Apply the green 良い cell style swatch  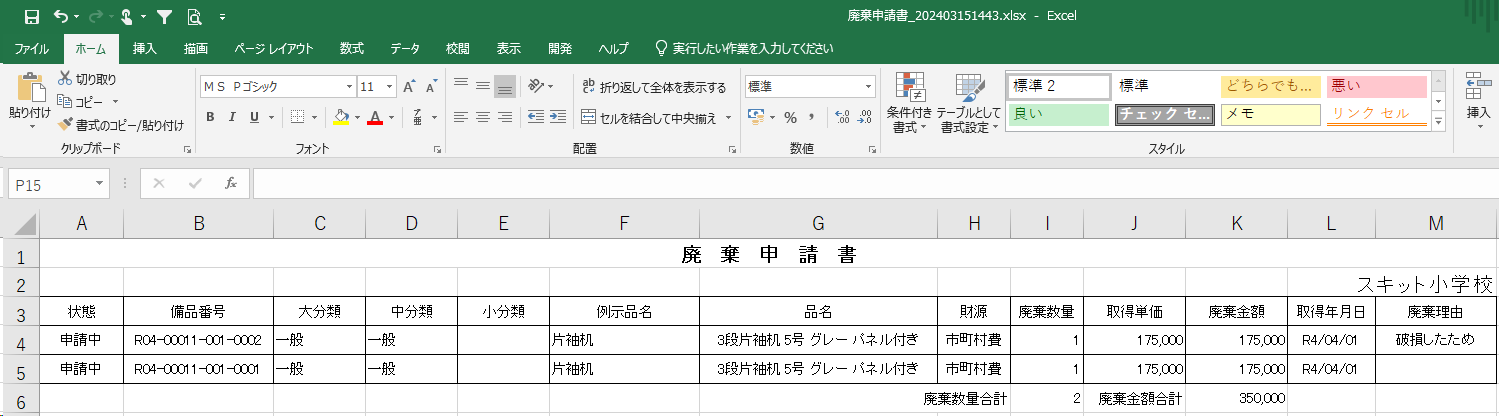[x=1059, y=114]
